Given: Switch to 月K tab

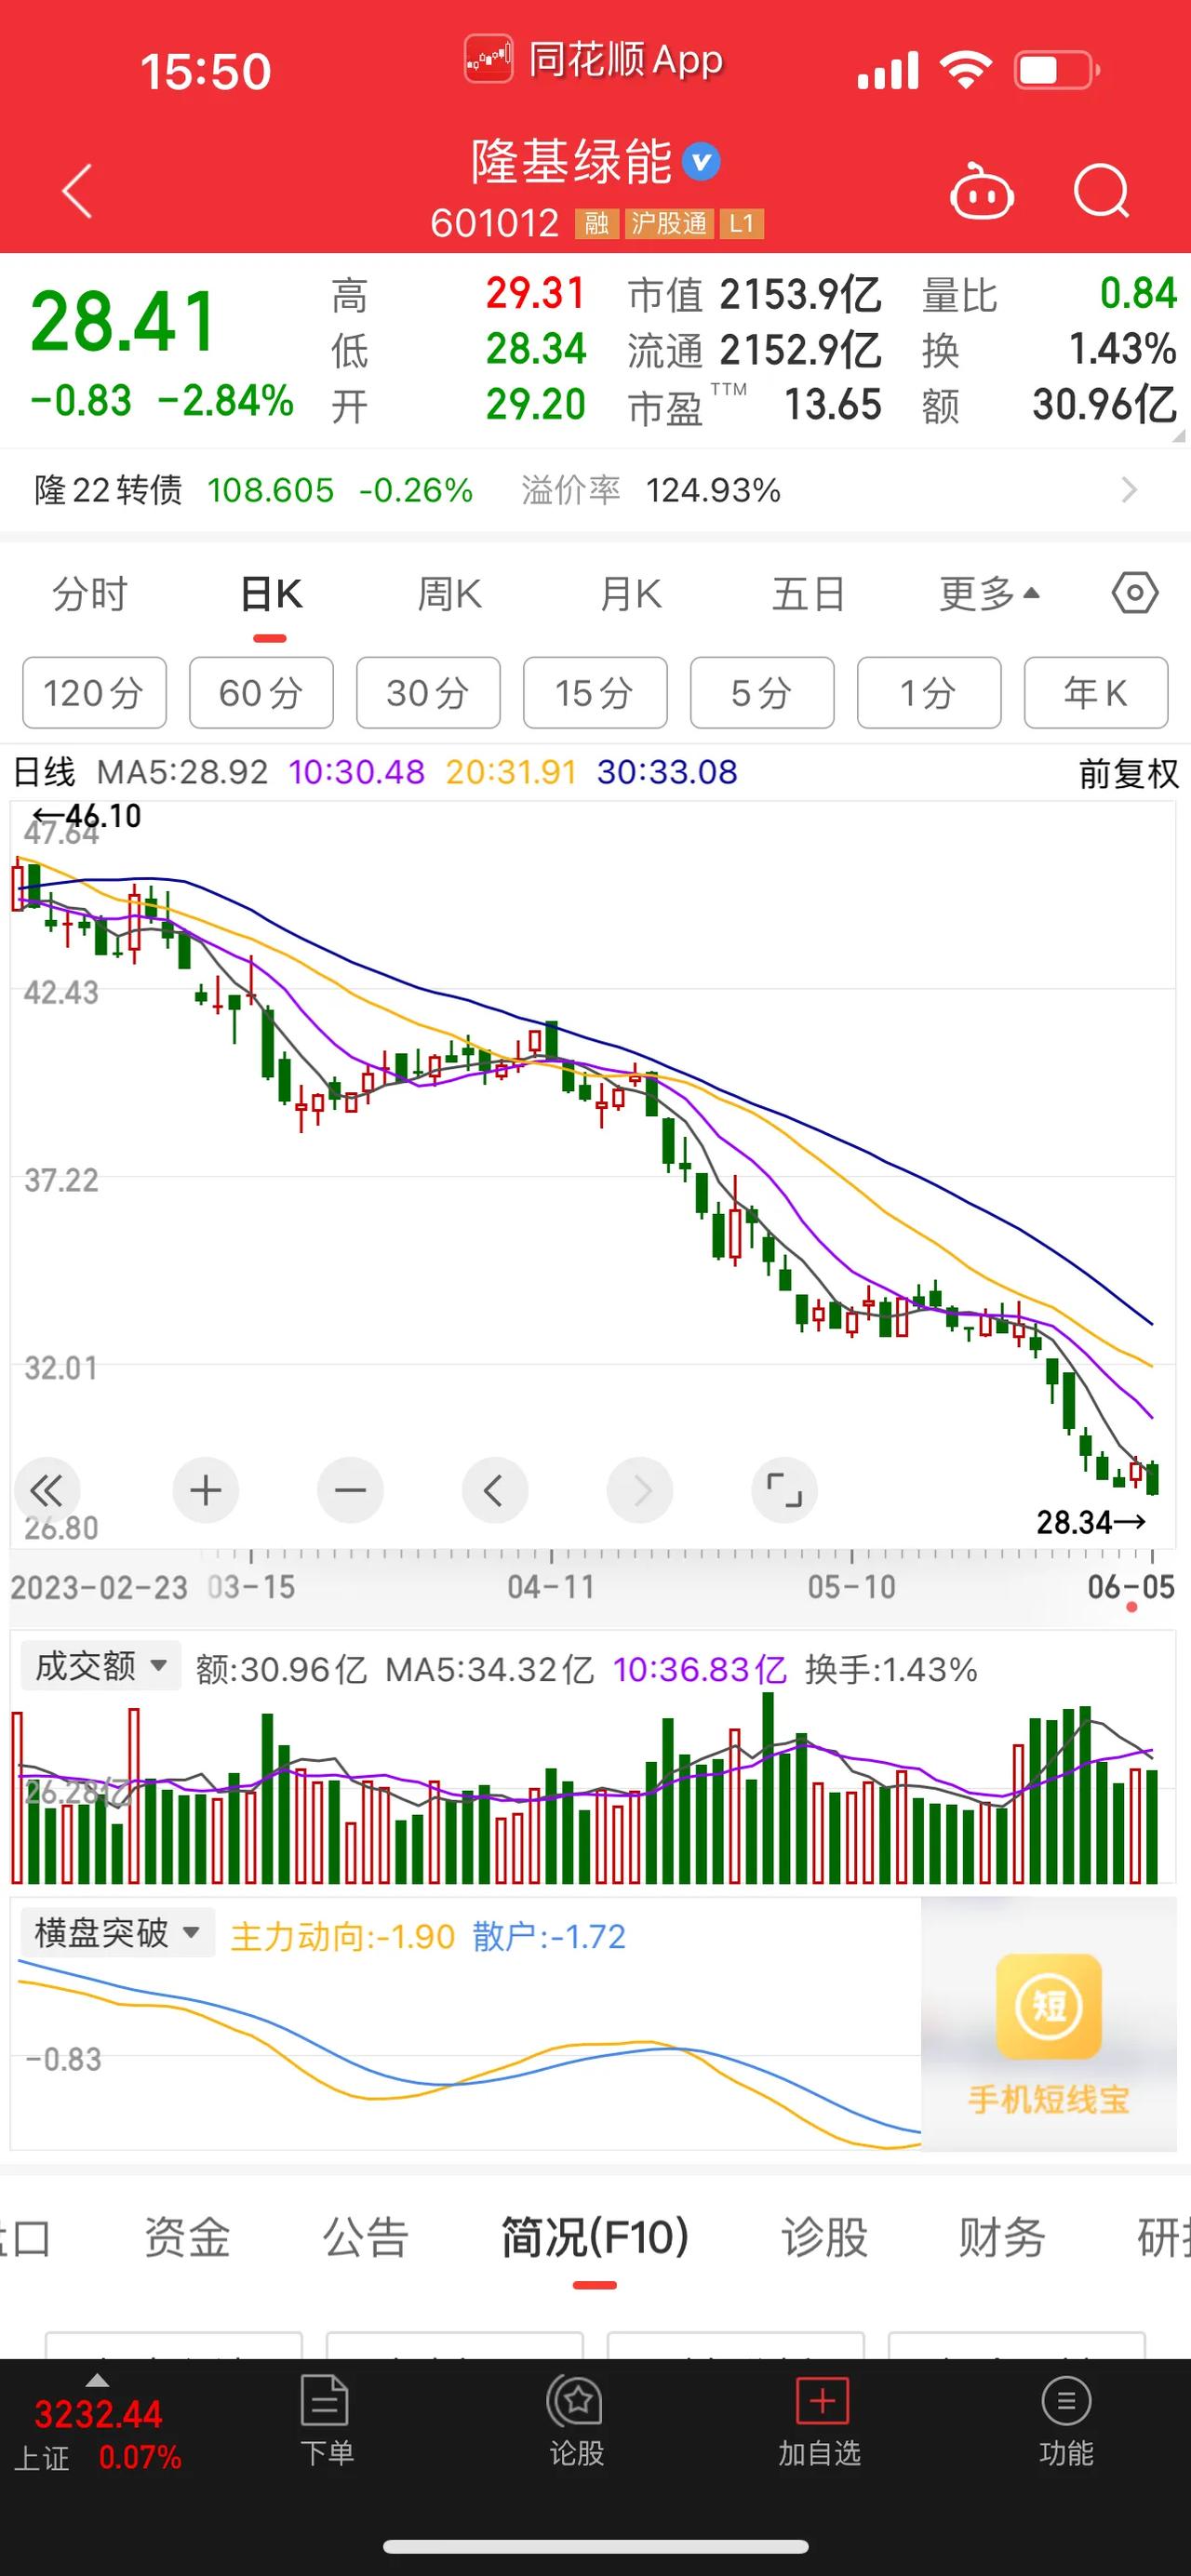Looking at the screenshot, I should [630, 594].
